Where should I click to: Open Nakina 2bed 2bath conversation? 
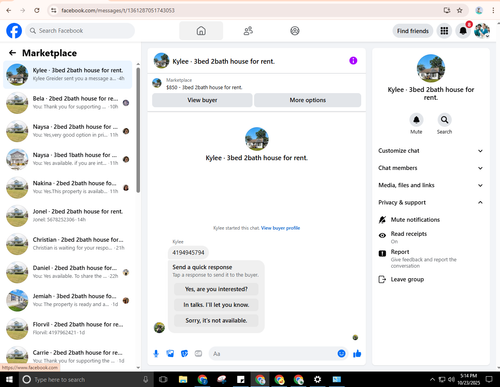point(68,187)
